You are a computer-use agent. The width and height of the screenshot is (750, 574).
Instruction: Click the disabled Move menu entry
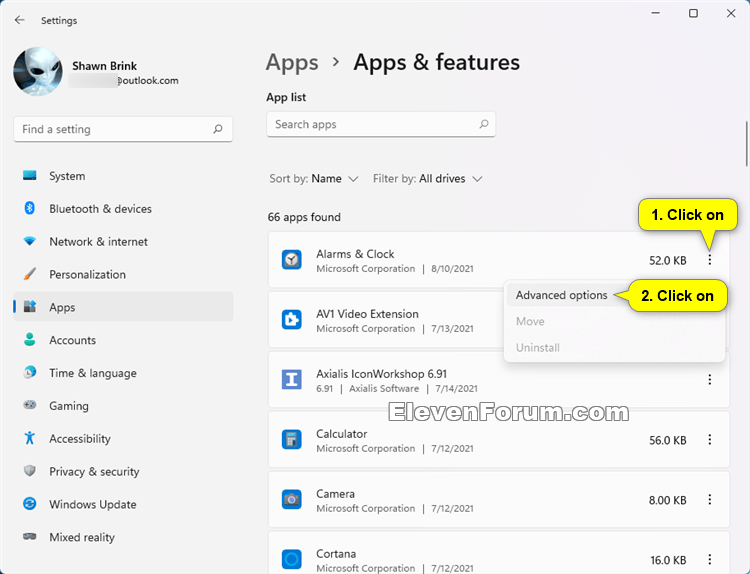(530, 321)
